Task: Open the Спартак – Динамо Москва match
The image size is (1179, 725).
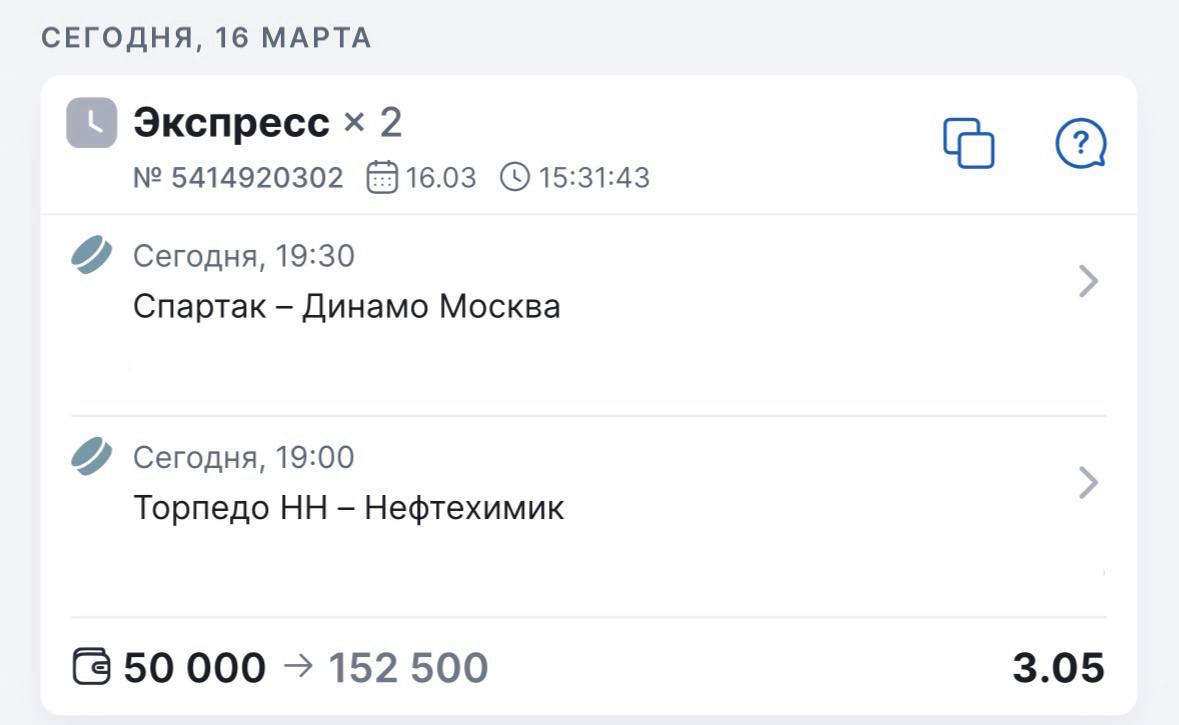Action: click(346, 306)
